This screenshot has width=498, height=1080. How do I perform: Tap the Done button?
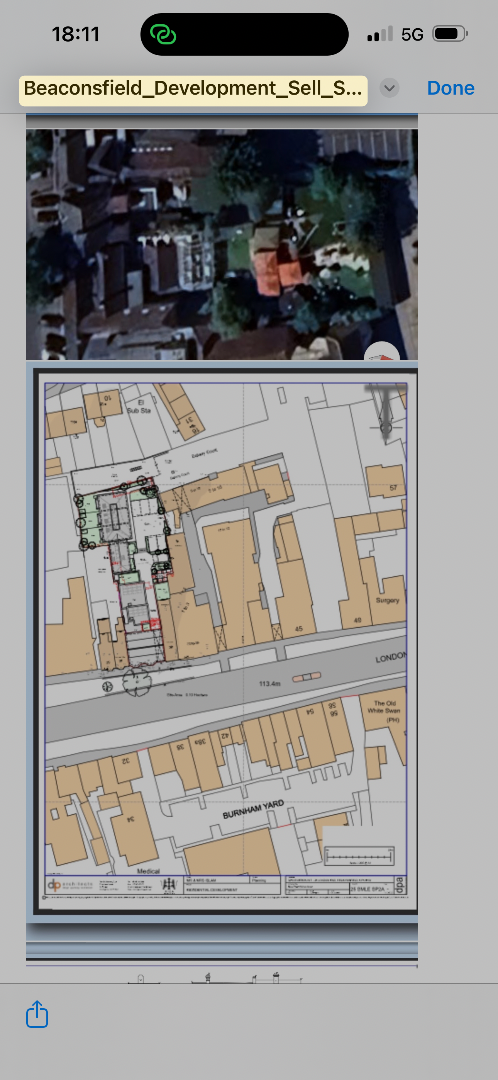click(x=450, y=88)
